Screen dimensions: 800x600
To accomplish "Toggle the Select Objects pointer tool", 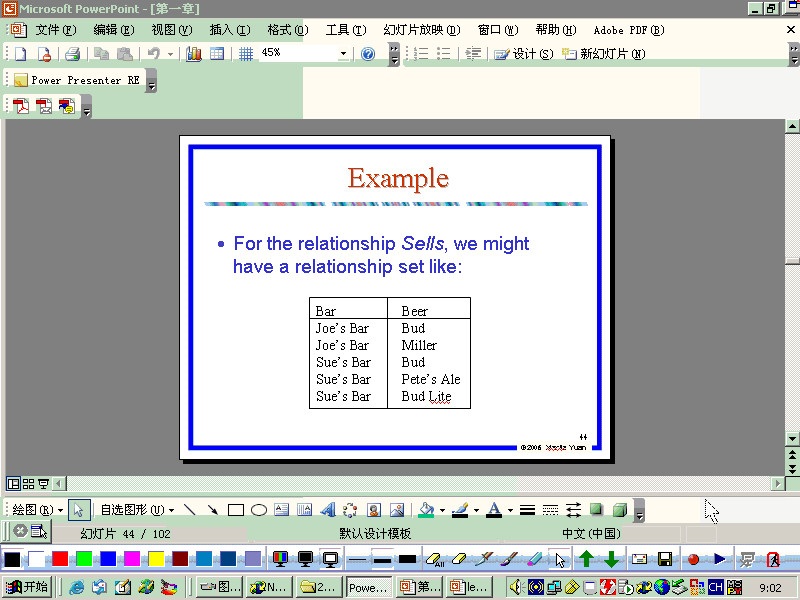I will coord(79,509).
